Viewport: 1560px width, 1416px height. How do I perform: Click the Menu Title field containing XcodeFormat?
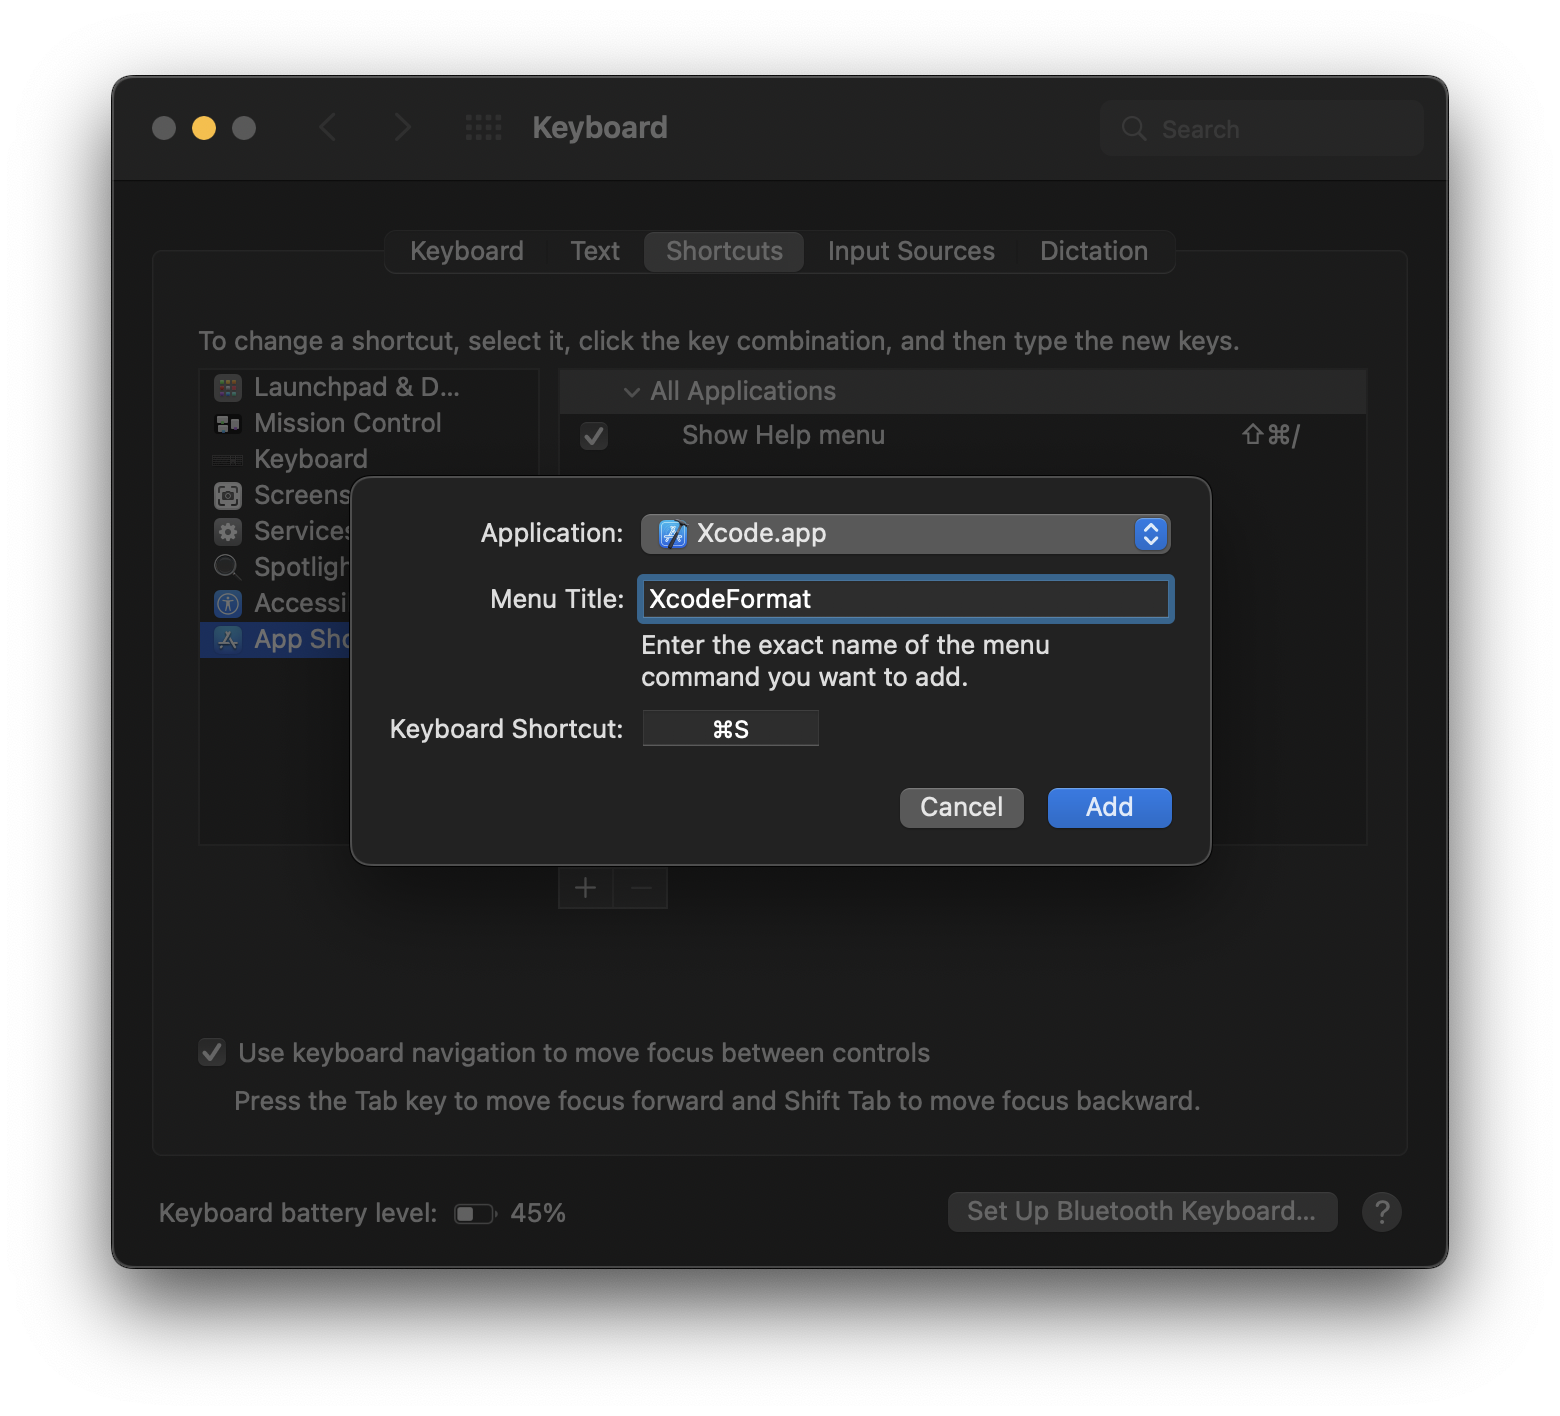[906, 599]
